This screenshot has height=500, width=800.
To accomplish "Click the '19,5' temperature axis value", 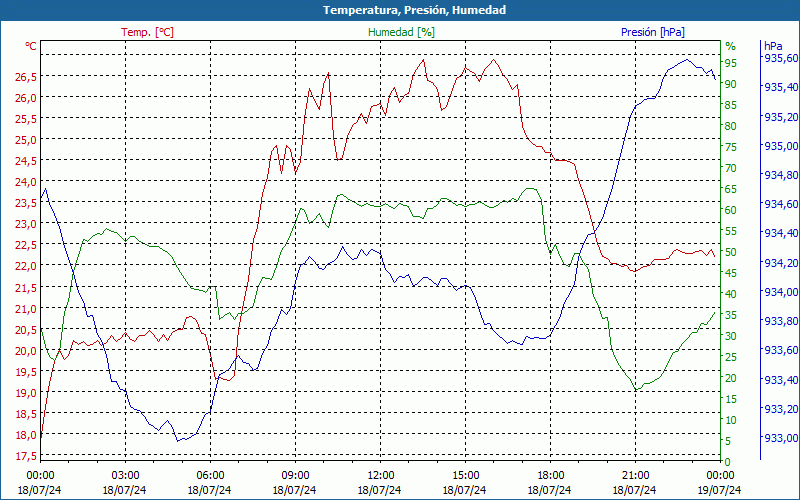I will [x=26, y=371].
